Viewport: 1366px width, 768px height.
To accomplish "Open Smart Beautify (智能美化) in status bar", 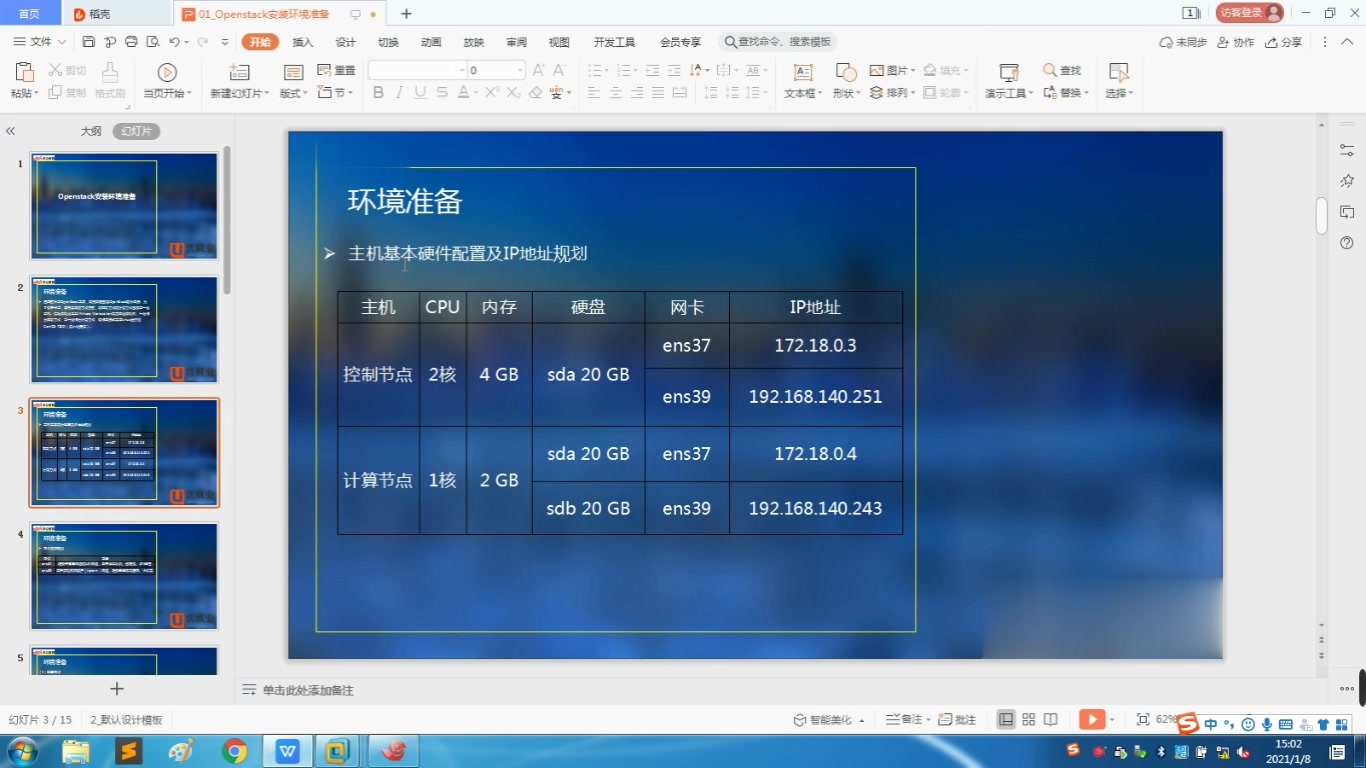I will [x=829, y=719].
